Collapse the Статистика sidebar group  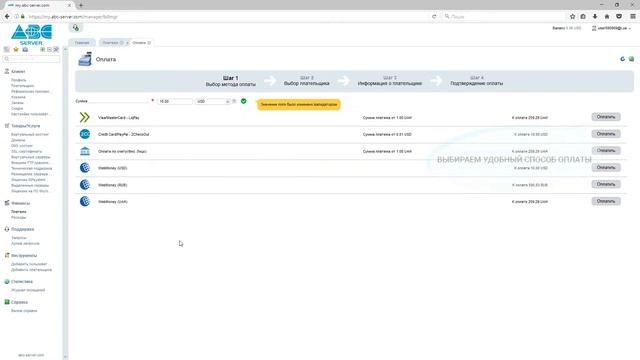pos(22,282)
